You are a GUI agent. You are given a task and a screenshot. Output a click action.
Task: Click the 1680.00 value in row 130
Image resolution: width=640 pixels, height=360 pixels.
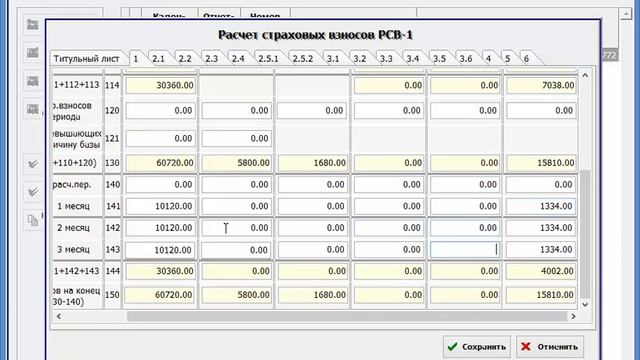click(313, 163)
